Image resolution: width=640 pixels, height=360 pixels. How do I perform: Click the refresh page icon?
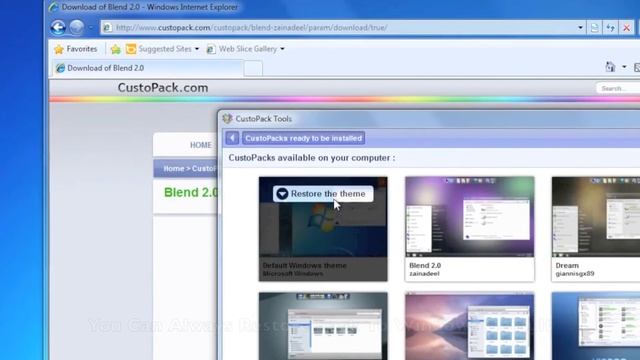[611, 28]
